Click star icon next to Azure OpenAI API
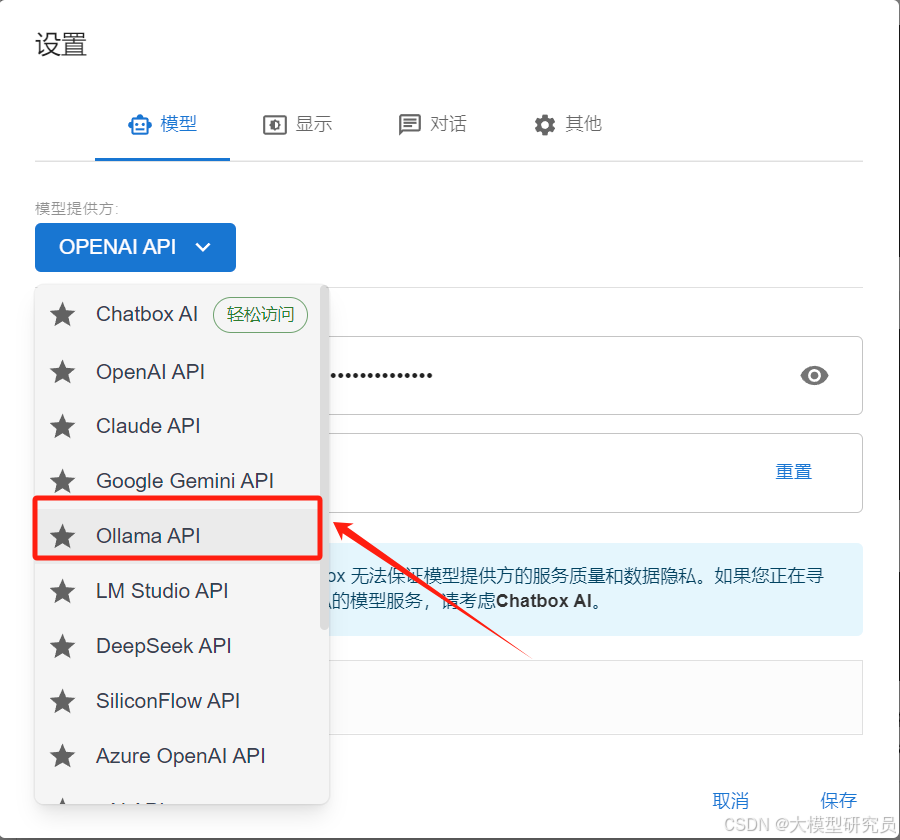Screen dimensions: 900x840 (63, 757)
